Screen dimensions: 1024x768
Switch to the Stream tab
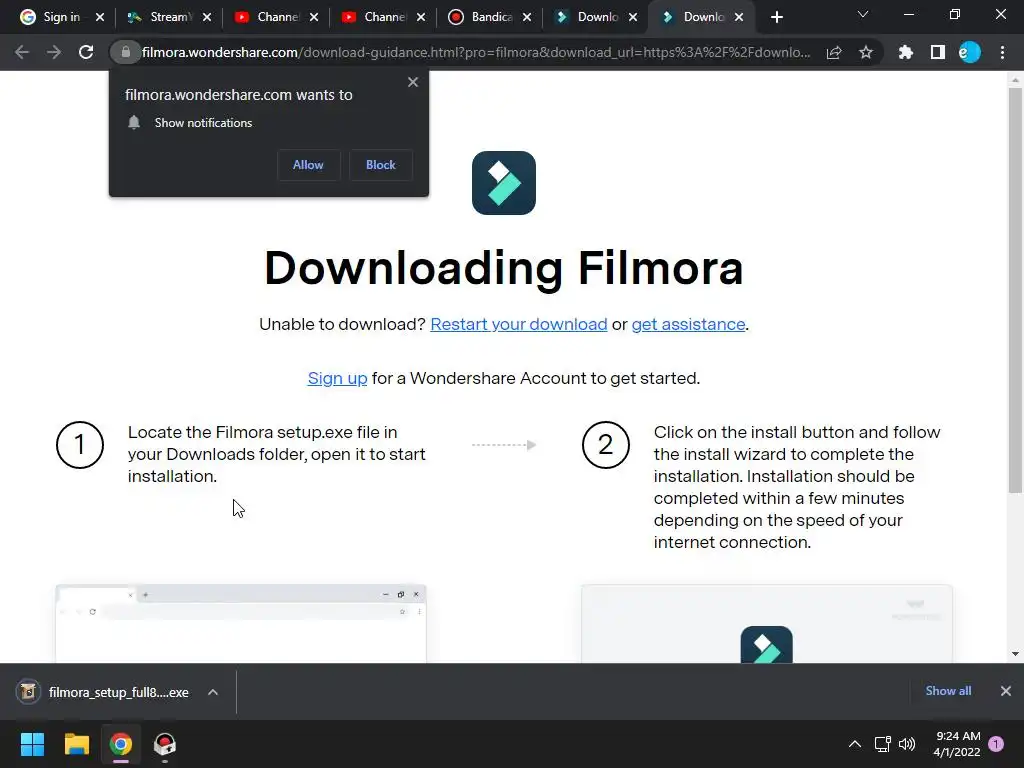pos(160,17)
